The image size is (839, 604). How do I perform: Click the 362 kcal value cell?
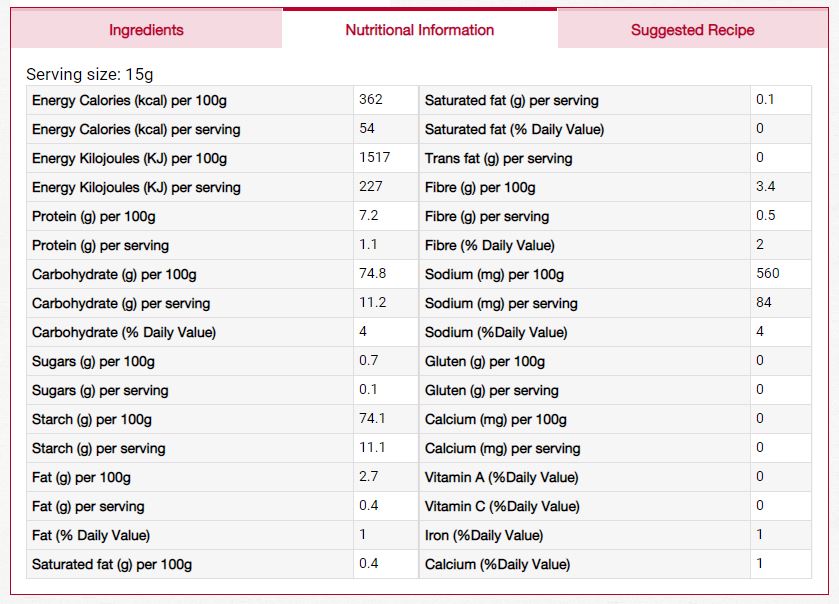[385, 100]
